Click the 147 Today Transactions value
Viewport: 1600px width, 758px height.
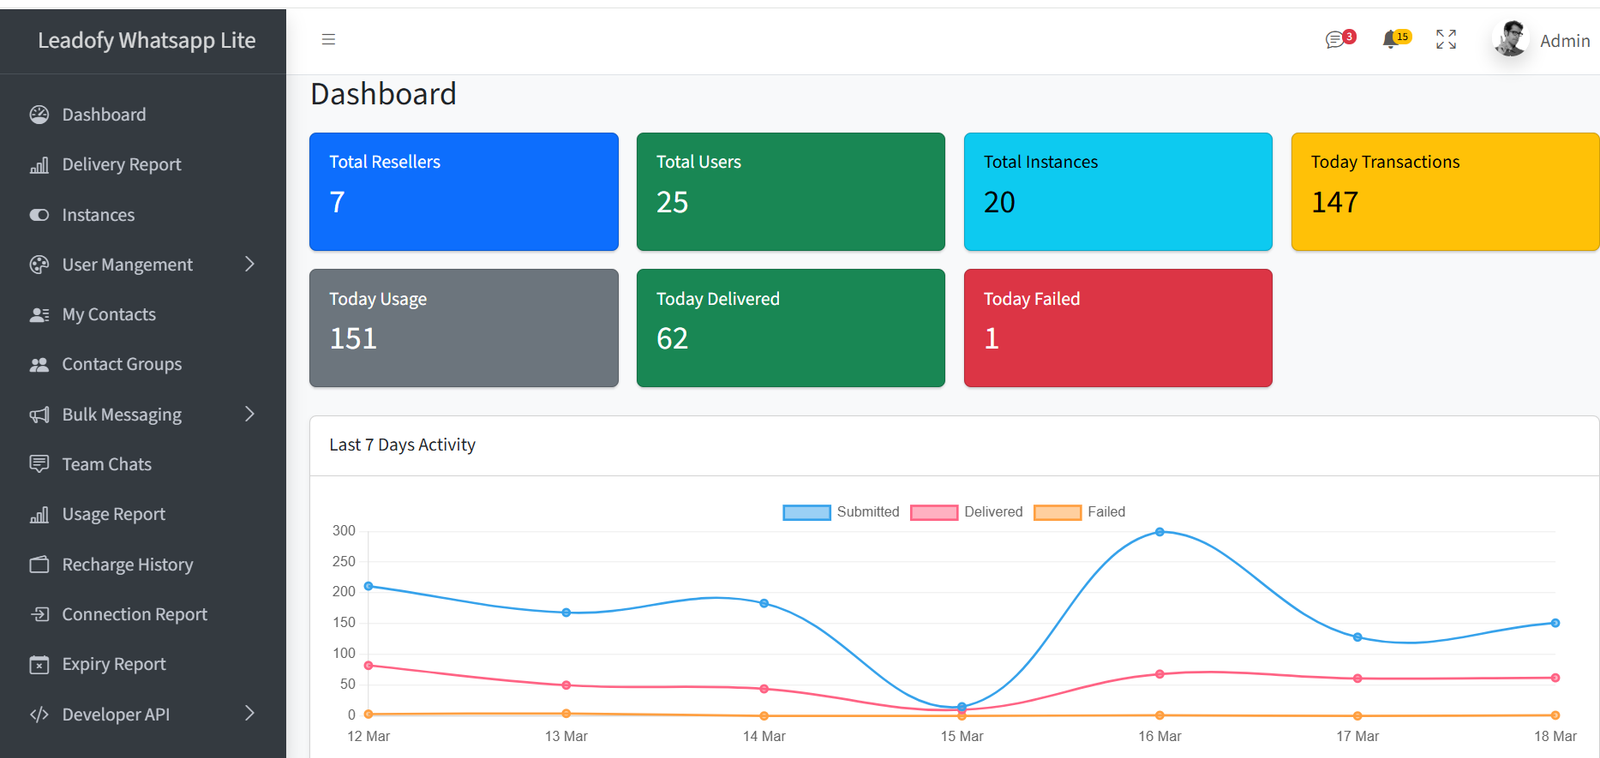point(1334,202)
